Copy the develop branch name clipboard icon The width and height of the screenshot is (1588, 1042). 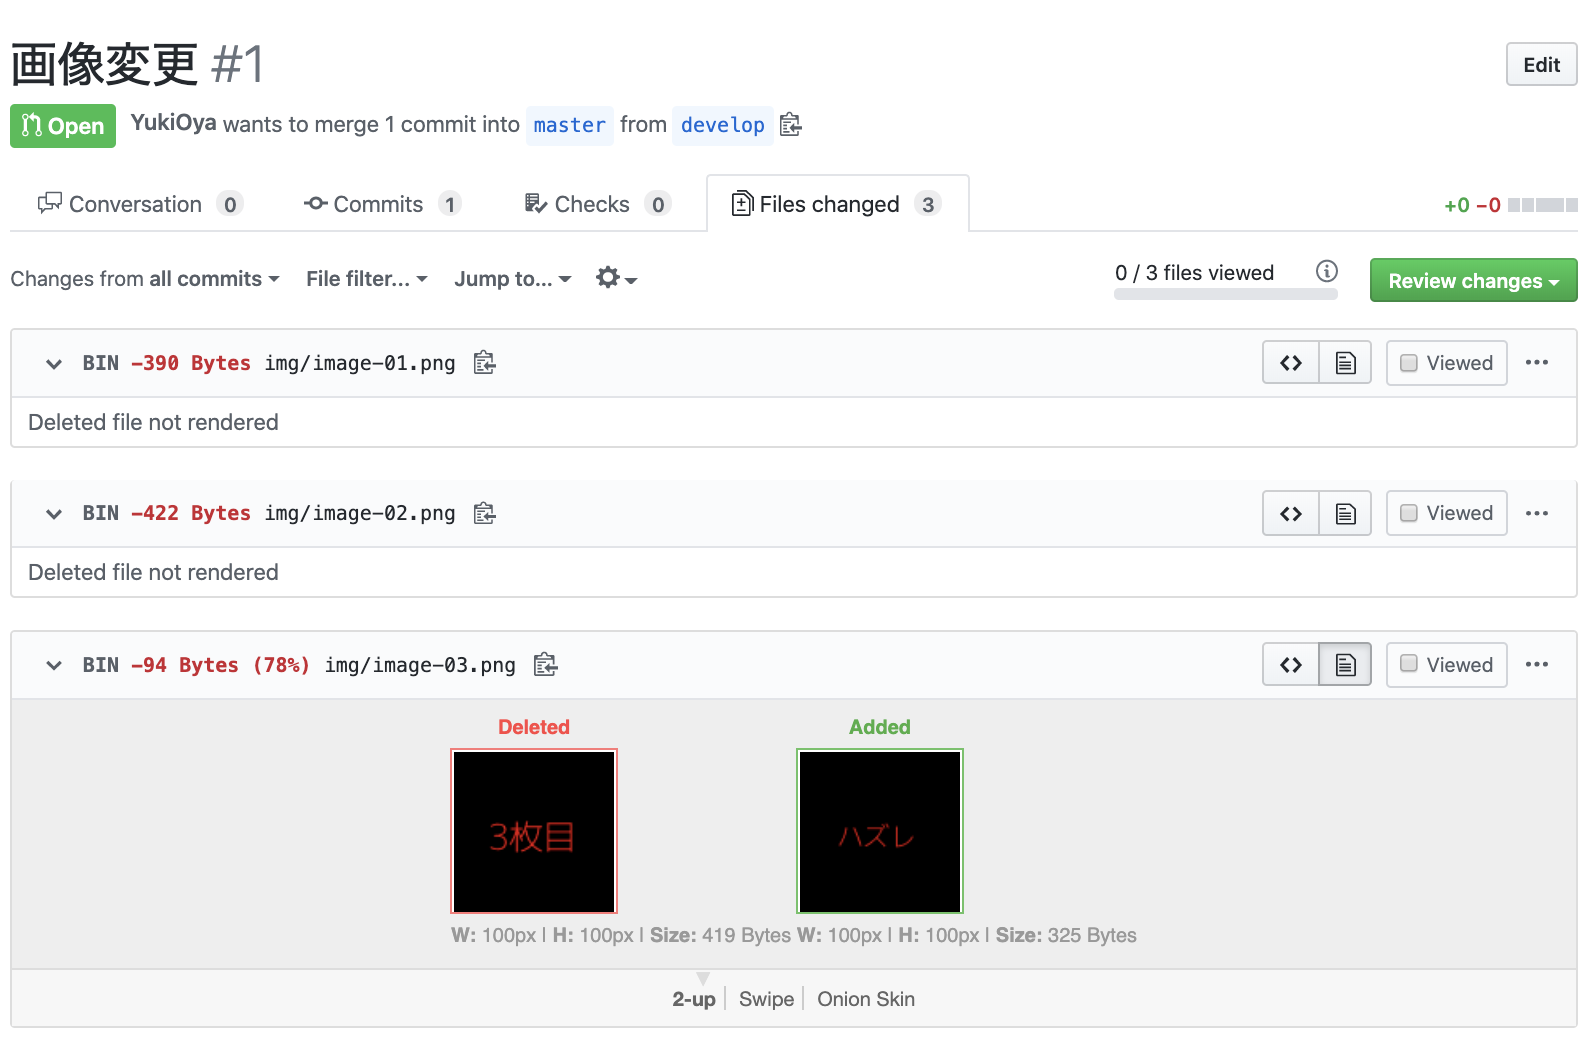791,125
